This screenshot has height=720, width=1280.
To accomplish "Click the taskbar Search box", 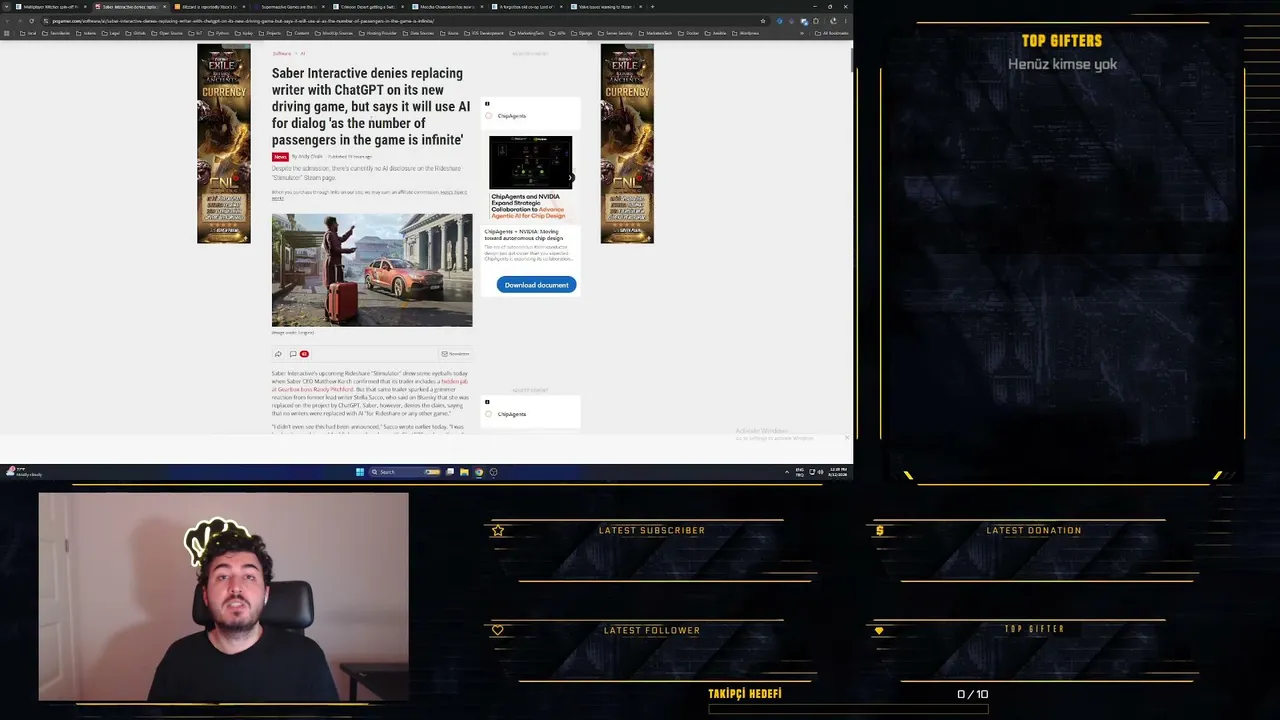I will click(x=405, y=472).
